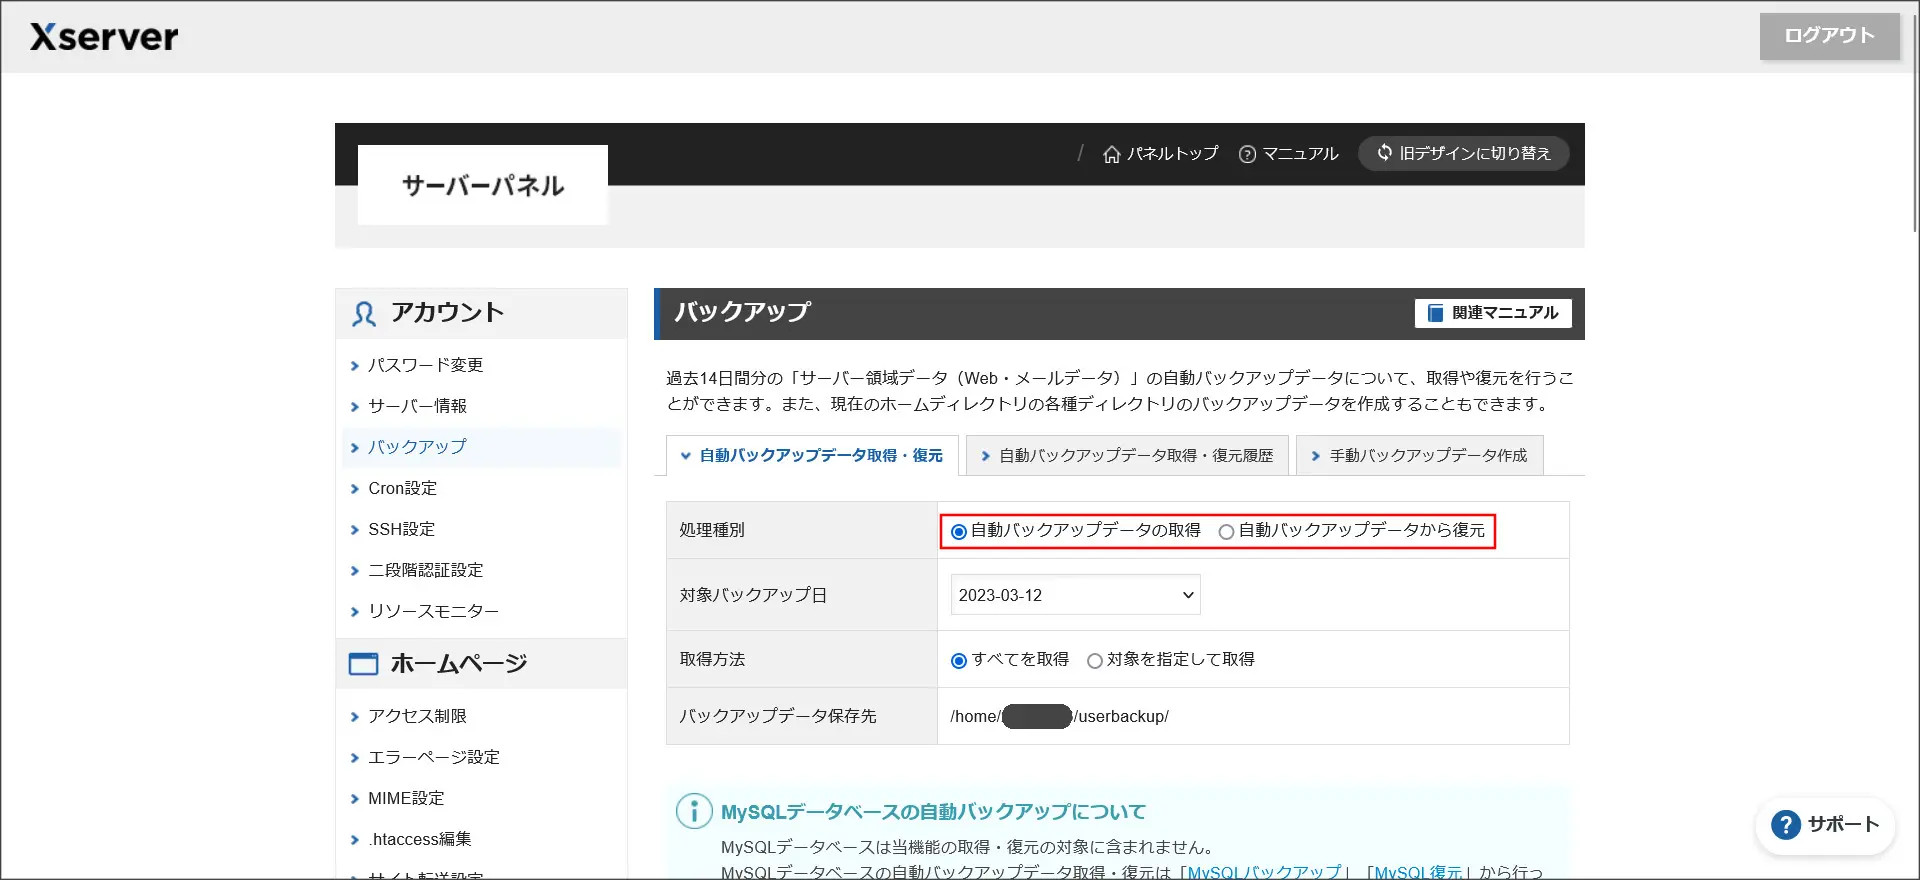Open アクセス制限 in the sidebar
1920x880 pixels.
pos(418,716)
